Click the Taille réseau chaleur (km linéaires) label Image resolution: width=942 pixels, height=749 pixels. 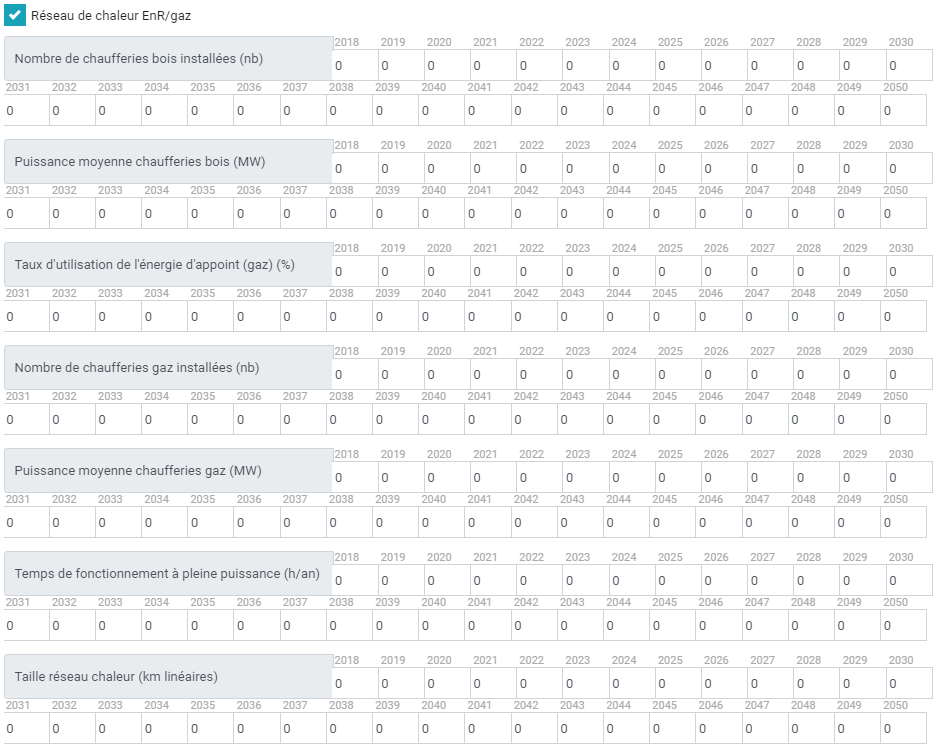(x=116, y=676)
